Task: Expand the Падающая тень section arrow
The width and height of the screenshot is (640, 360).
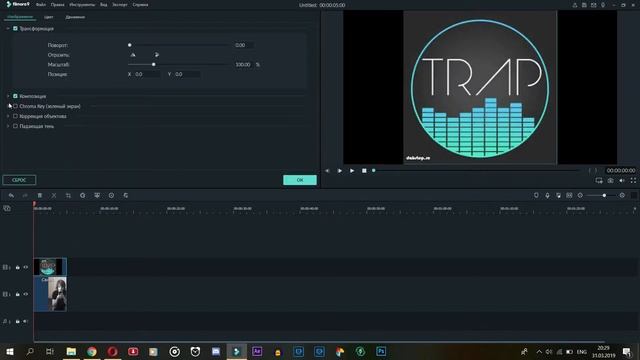Action: point(8,126)
